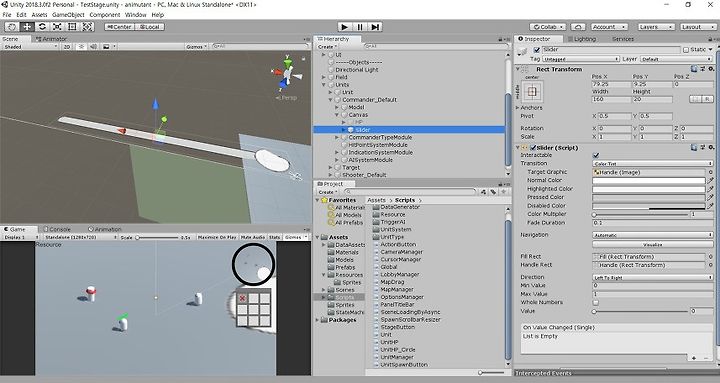This screenshot has height=383, width=720.
Task: Open Slider (Script) gear menu
Action: pyautogui.click(x=711, y=147)
